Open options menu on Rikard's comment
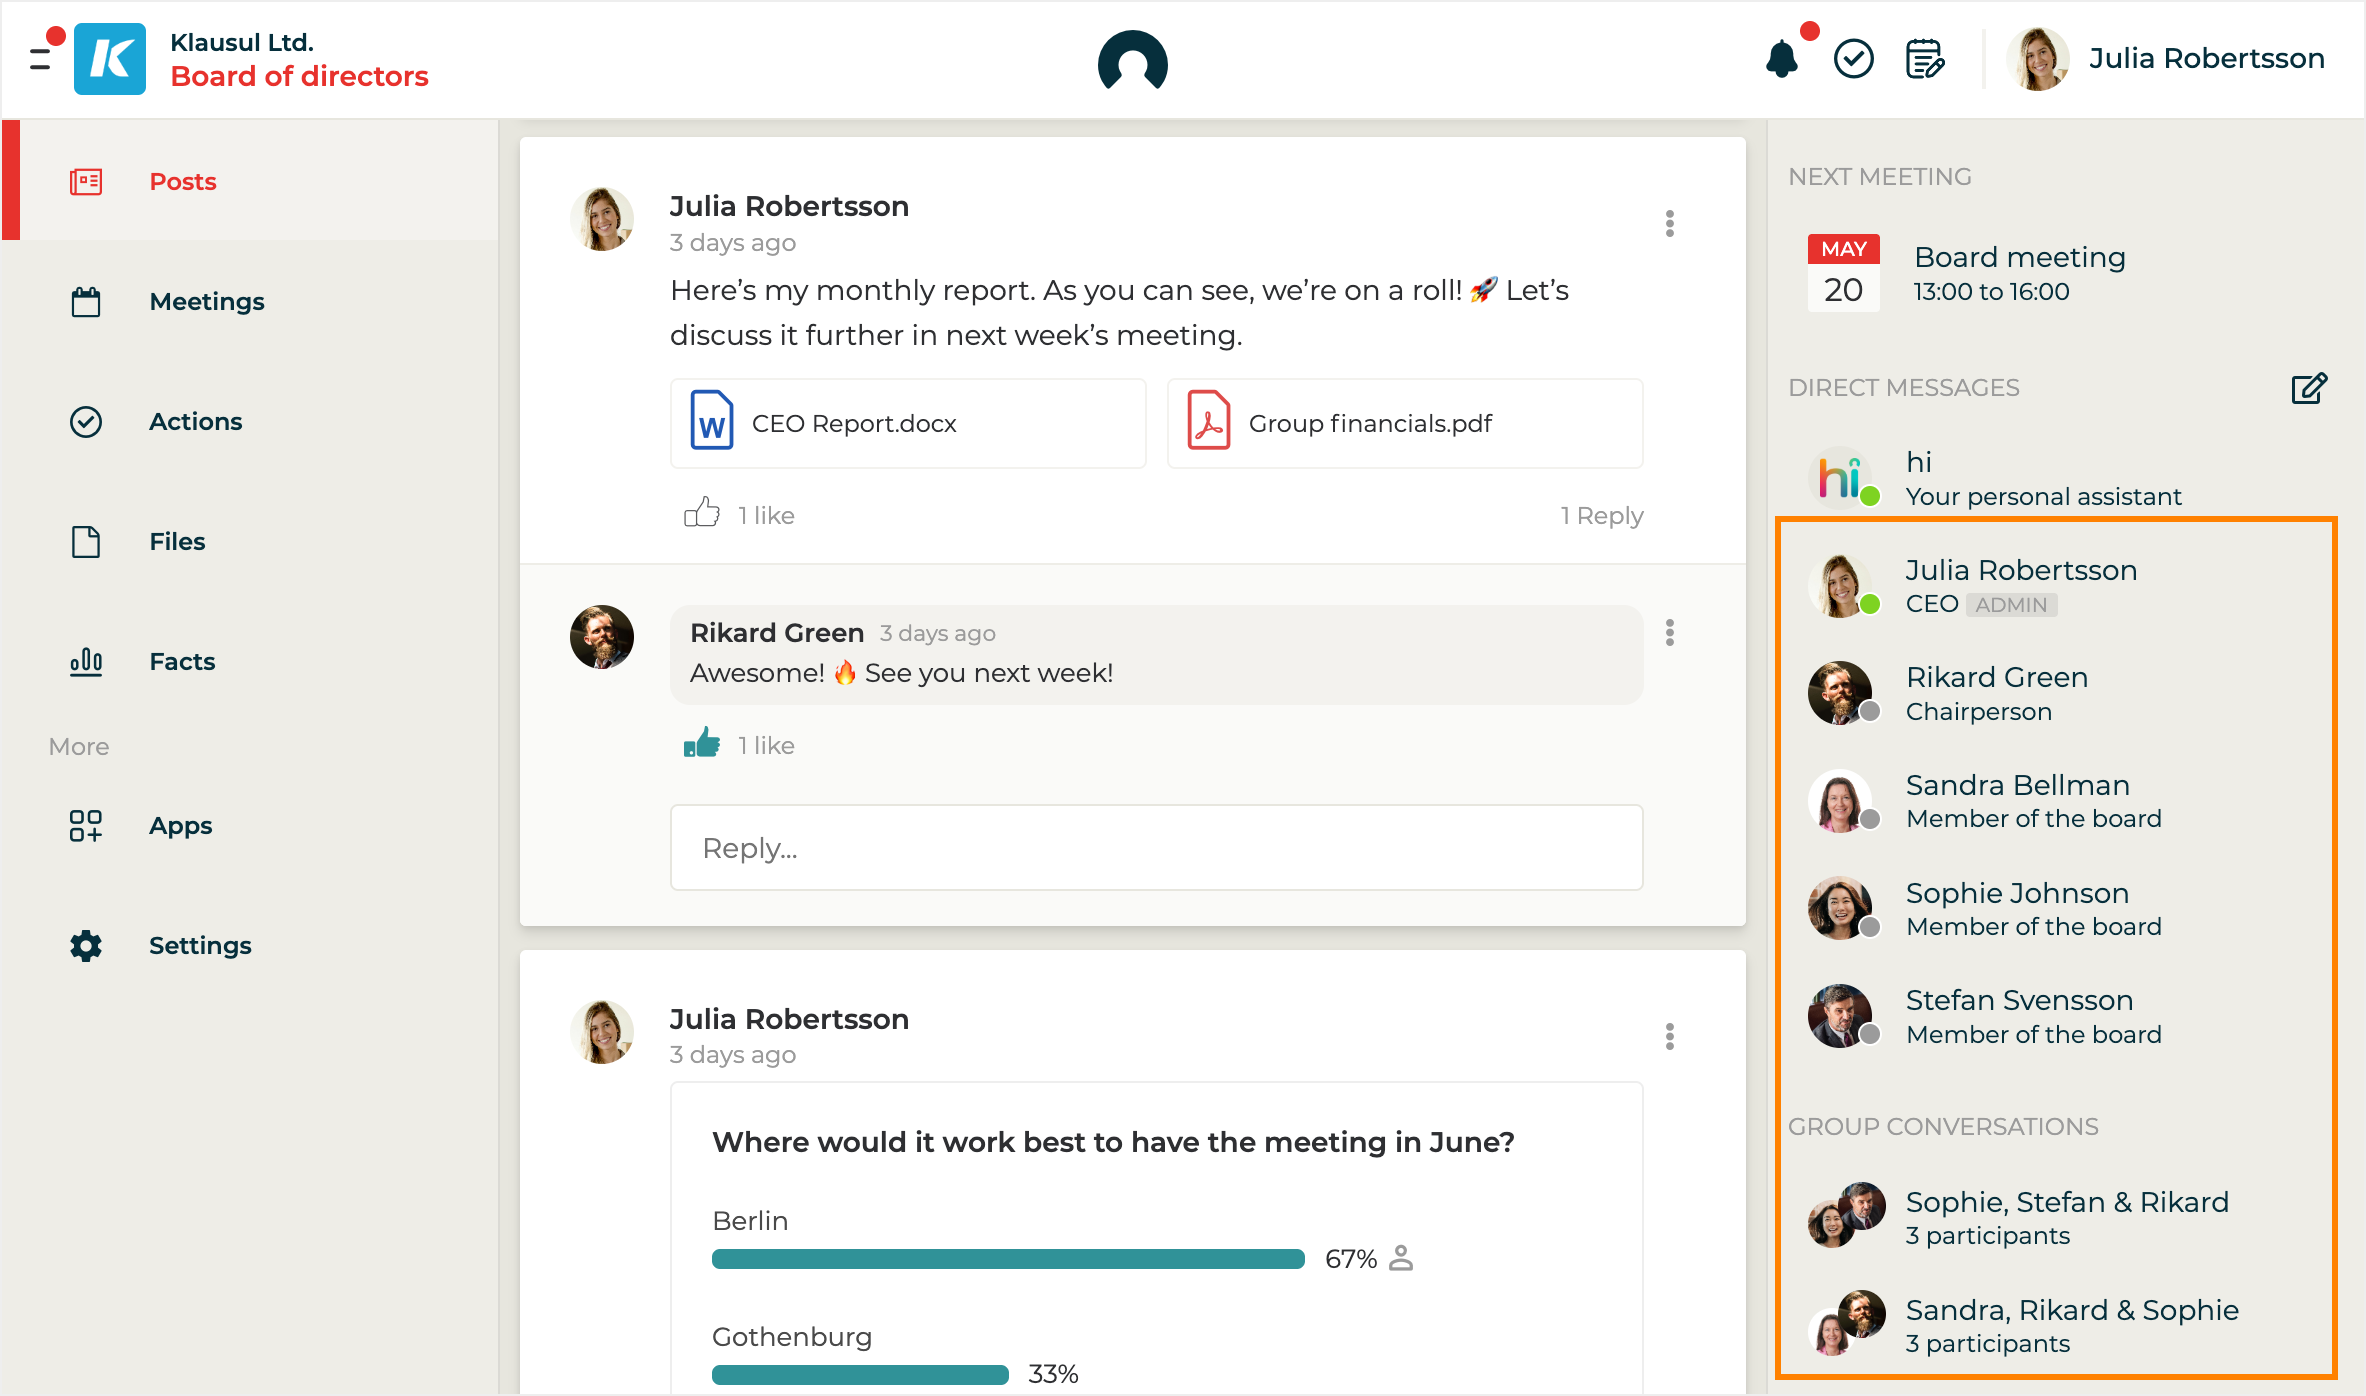The width and height of the screenshot is (2366, 1396). tap(1669, 633)
